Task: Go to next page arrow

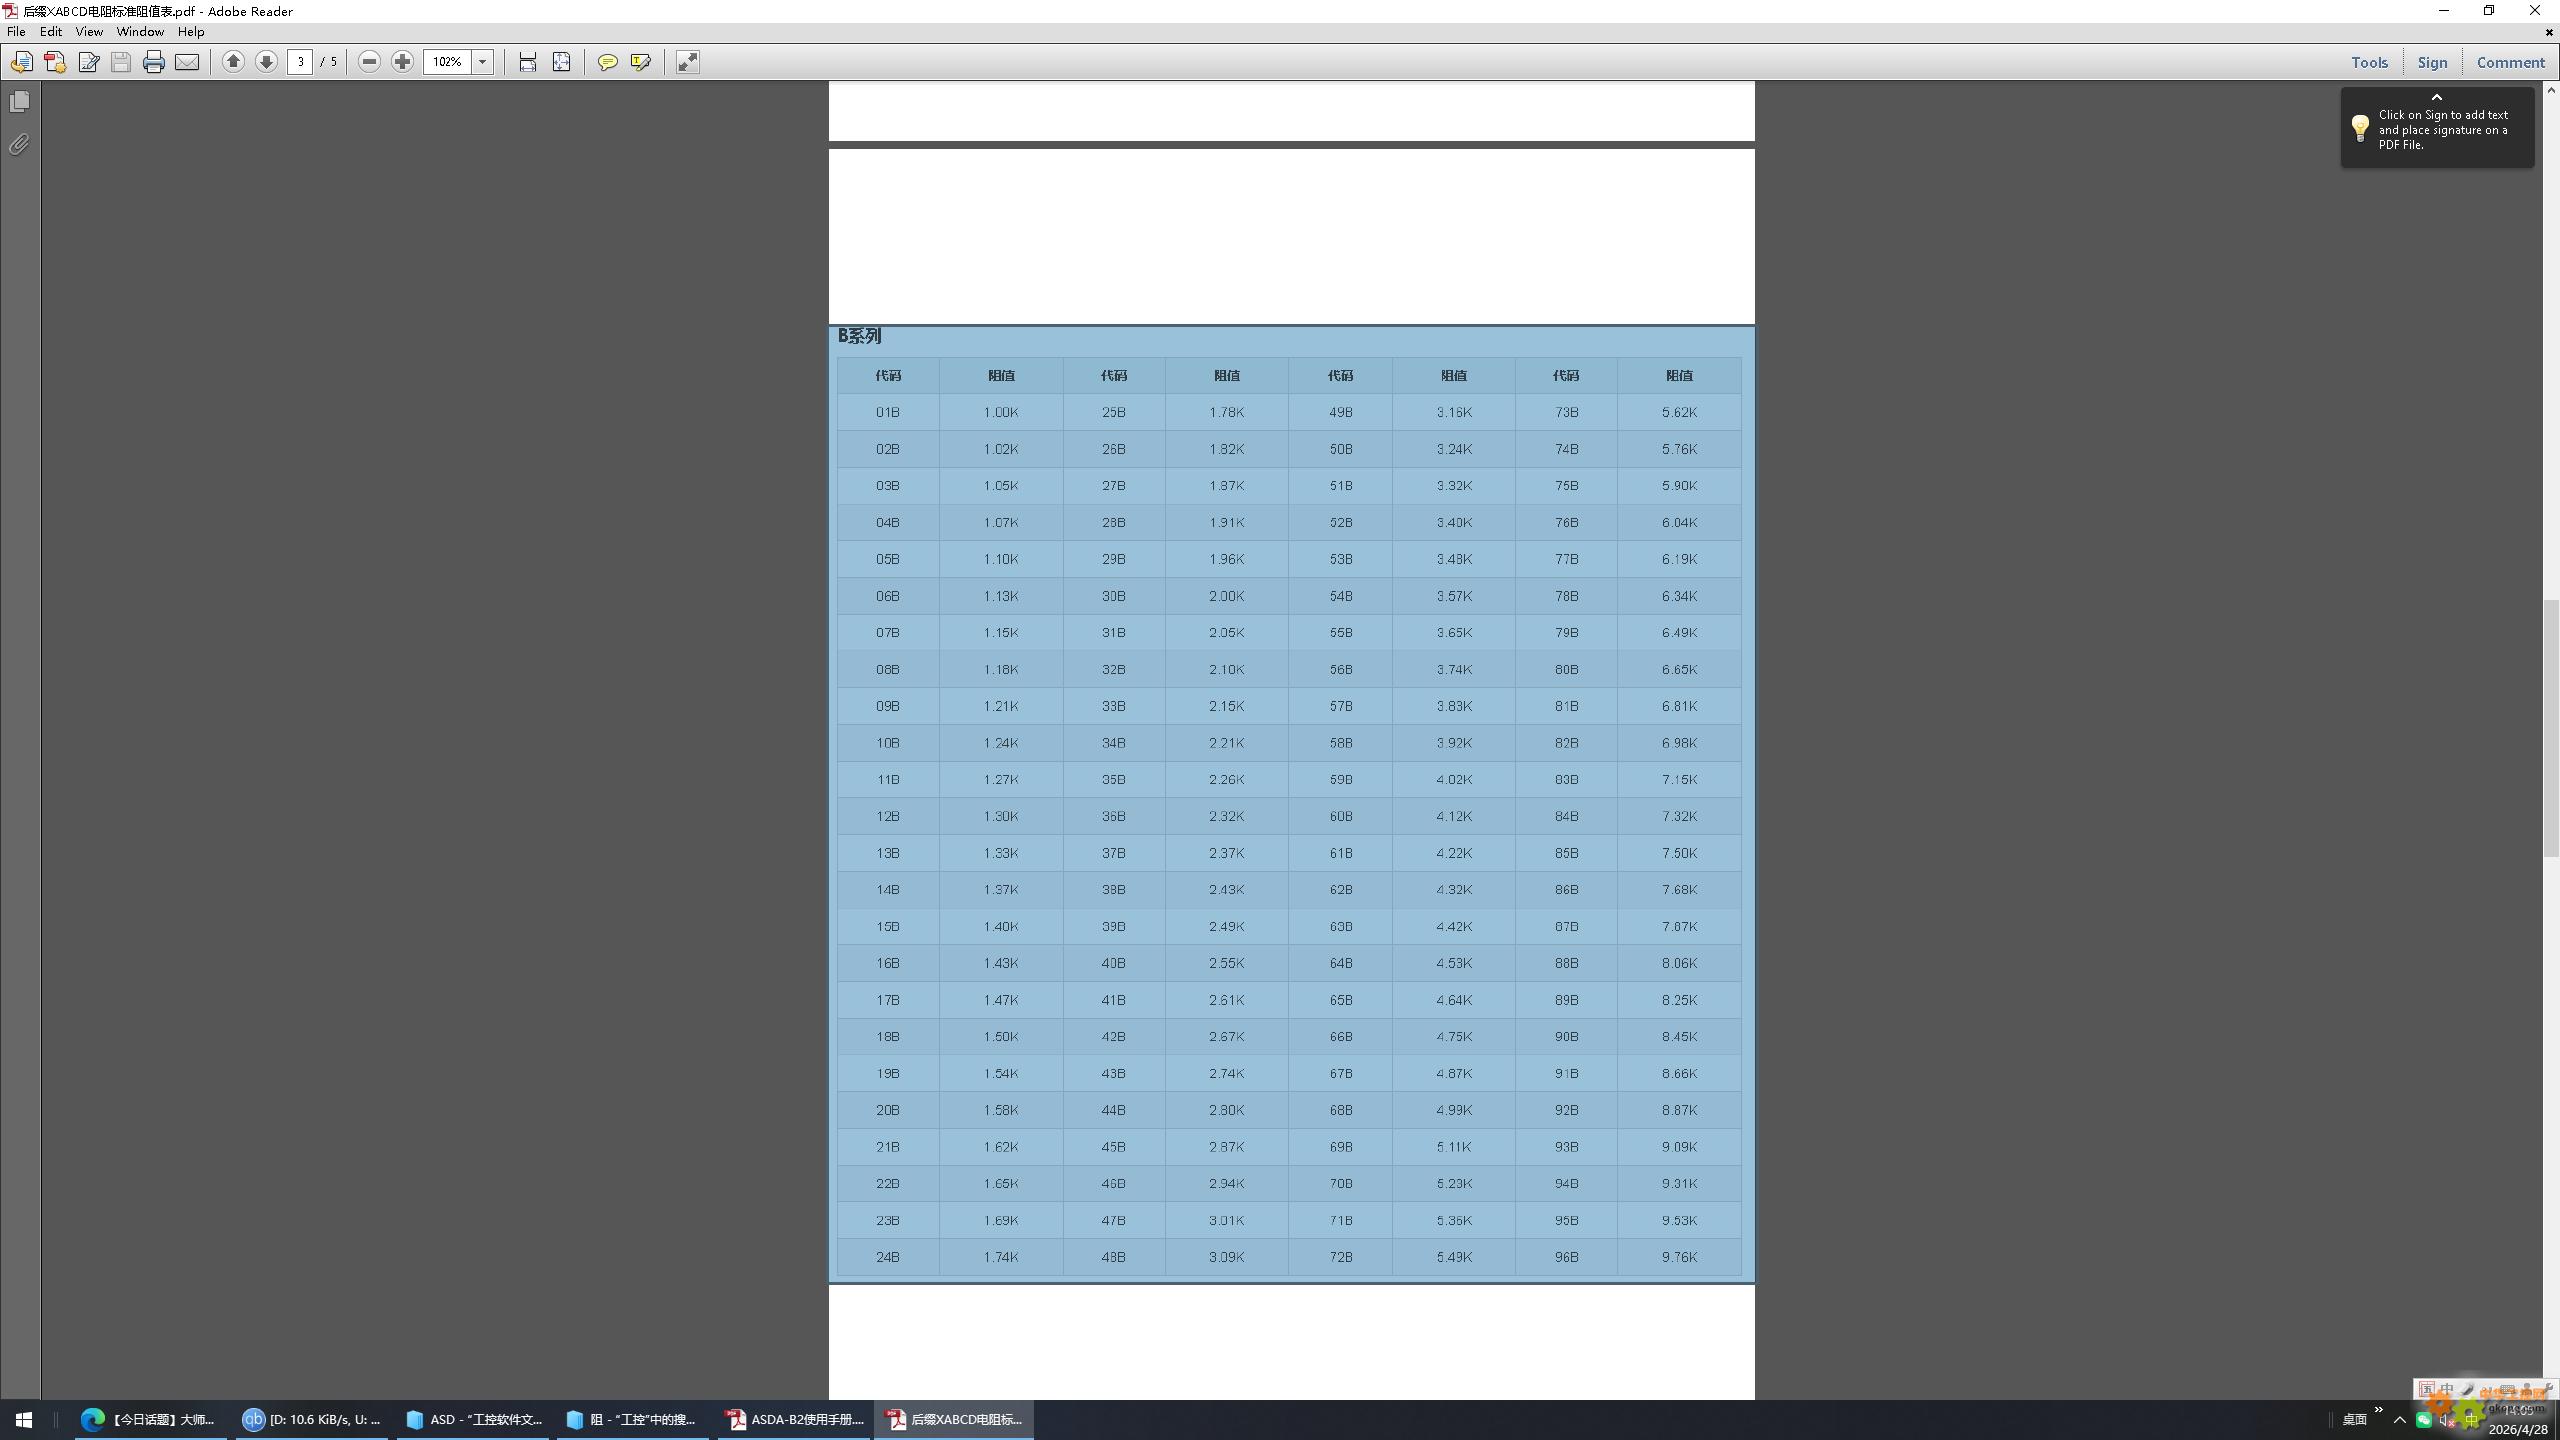Action: point(266,62)
